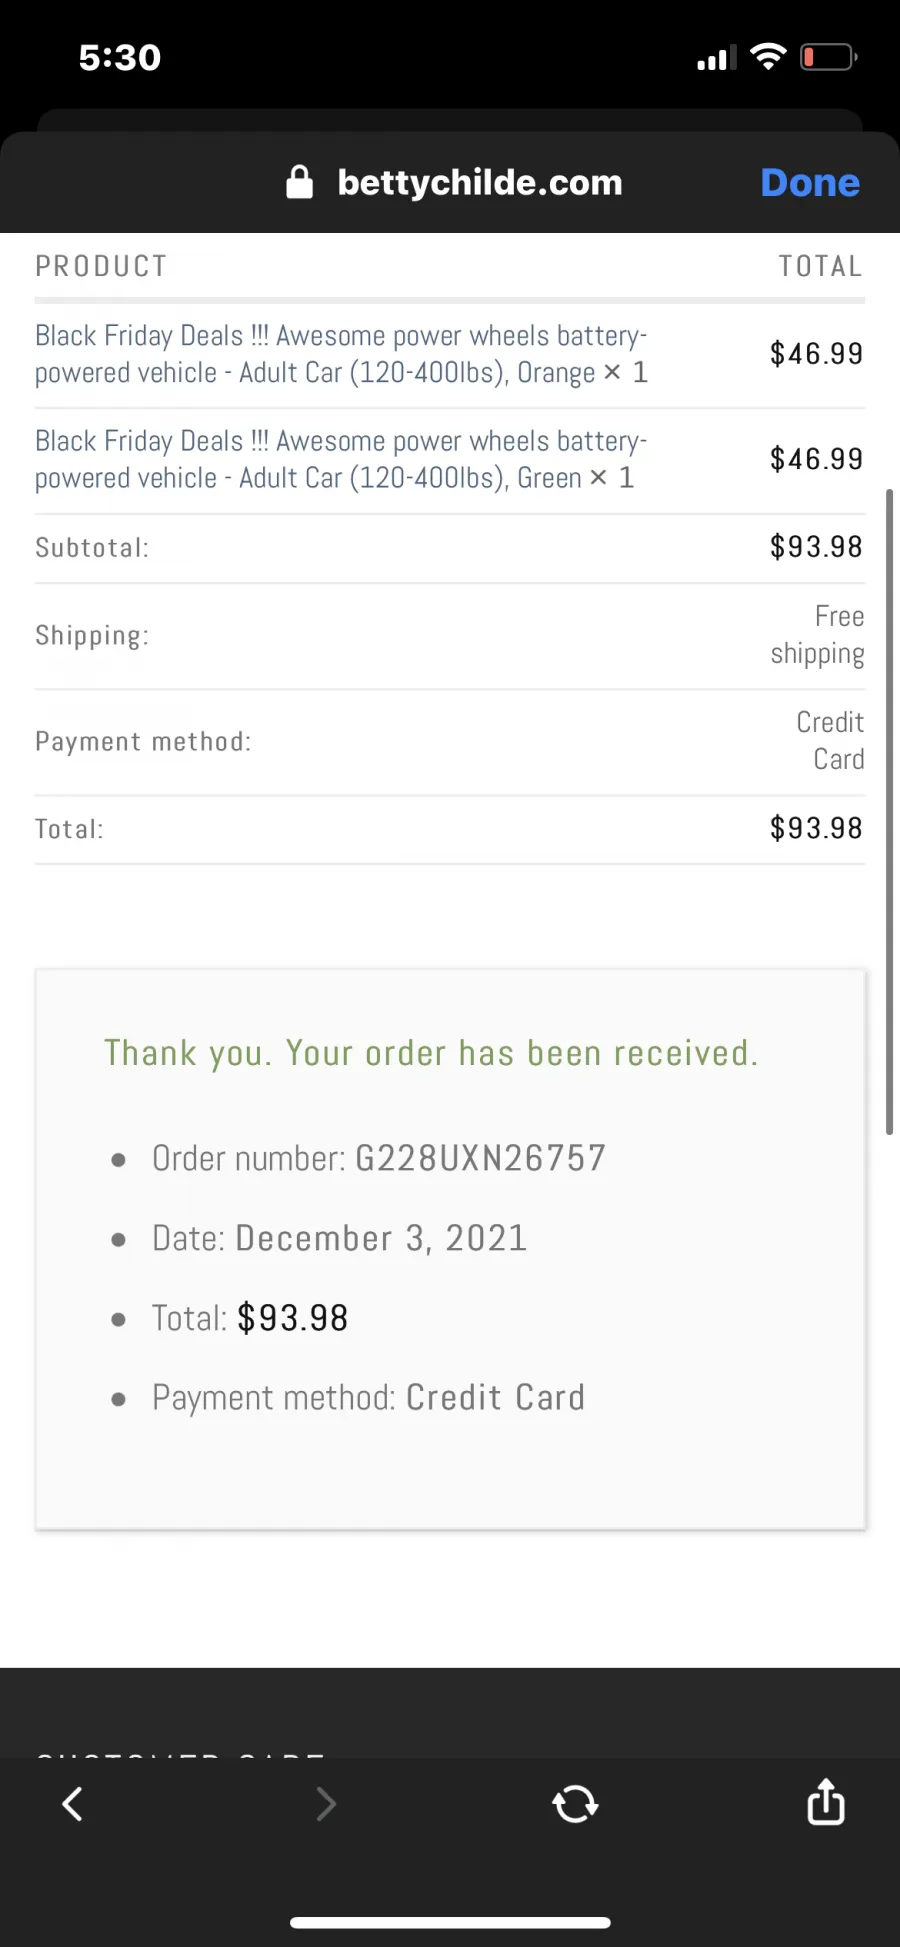Go back using the left chevron arrow
The image size is (900, 1947).
point(72,1804)
